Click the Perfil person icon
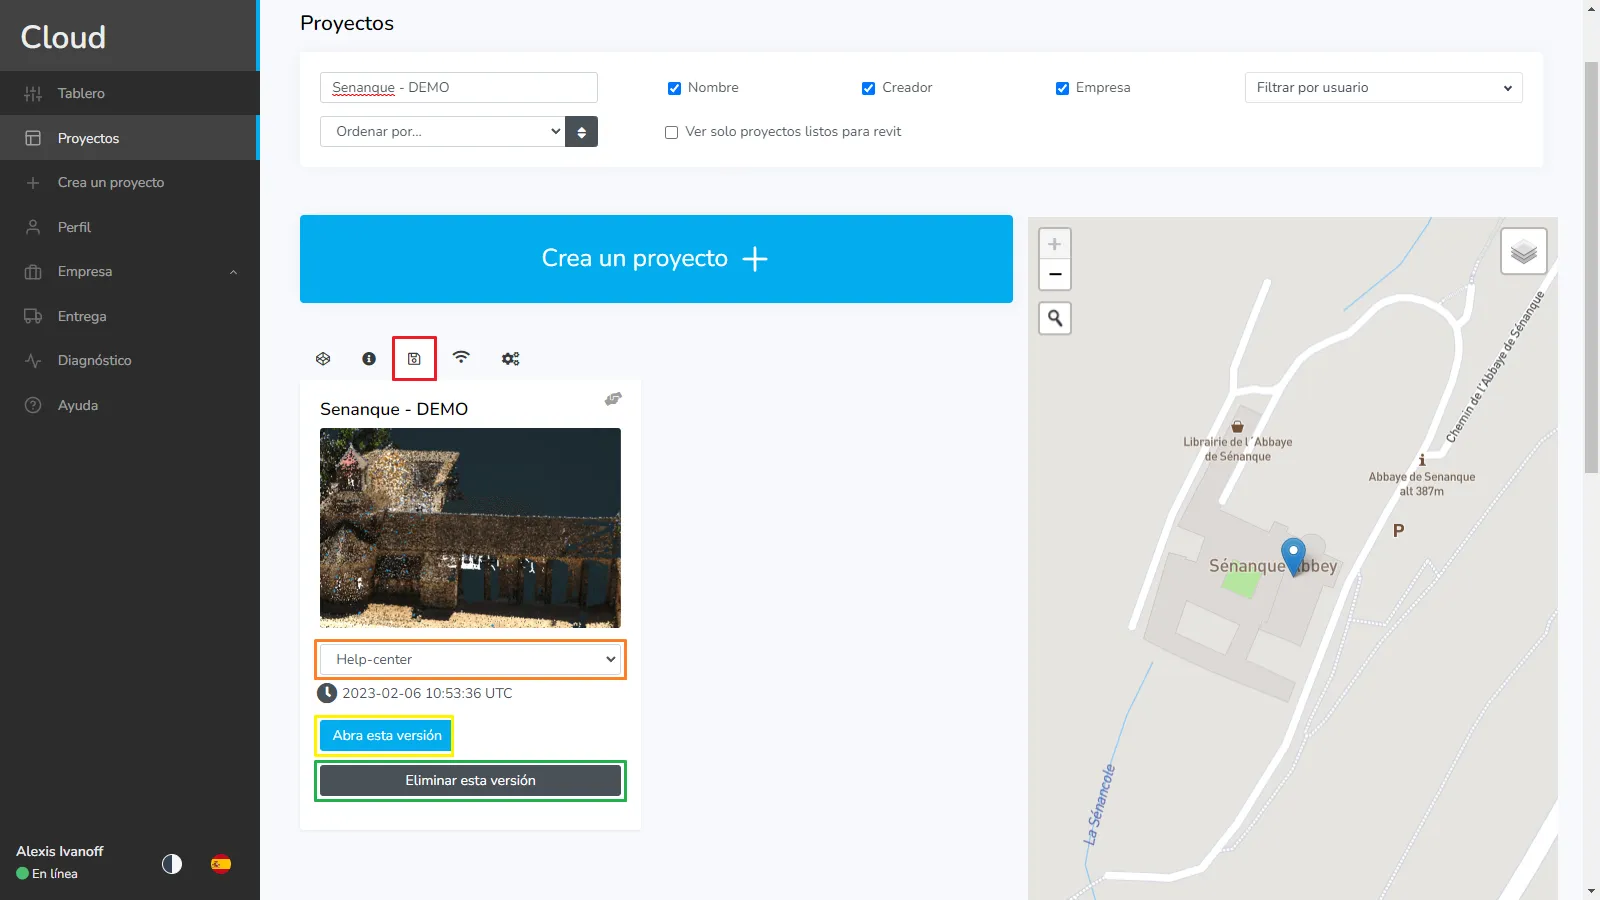This screenshot has height=900, width=1600. (x=33, y=227)
